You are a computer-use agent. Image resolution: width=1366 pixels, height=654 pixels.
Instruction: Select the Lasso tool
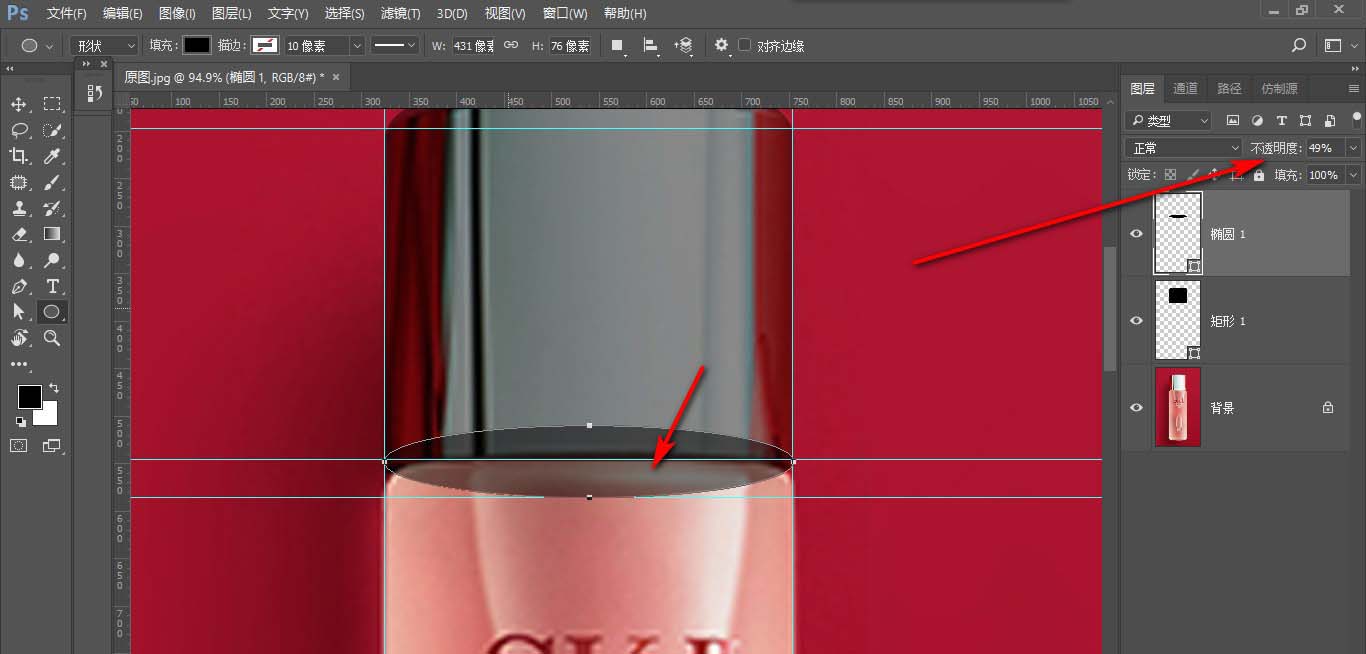tap(19, 130)
